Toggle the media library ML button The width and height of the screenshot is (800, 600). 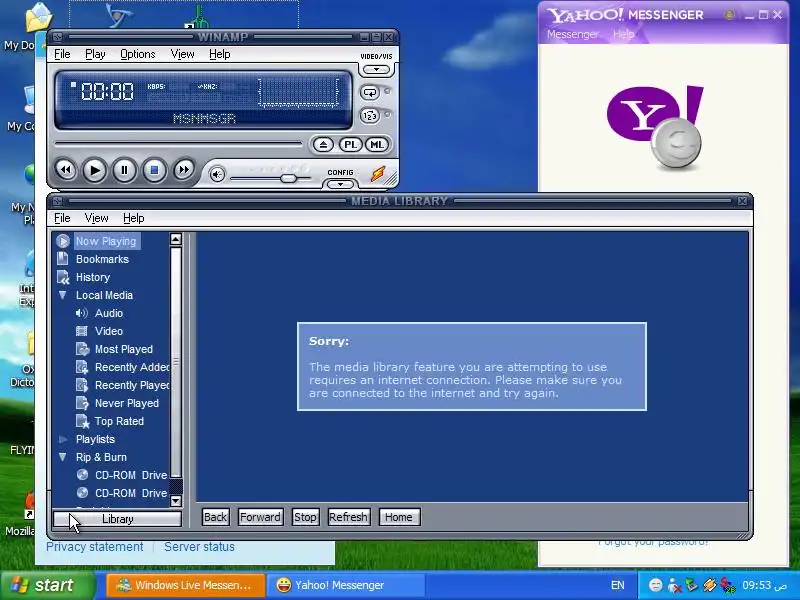click(377, 145)
